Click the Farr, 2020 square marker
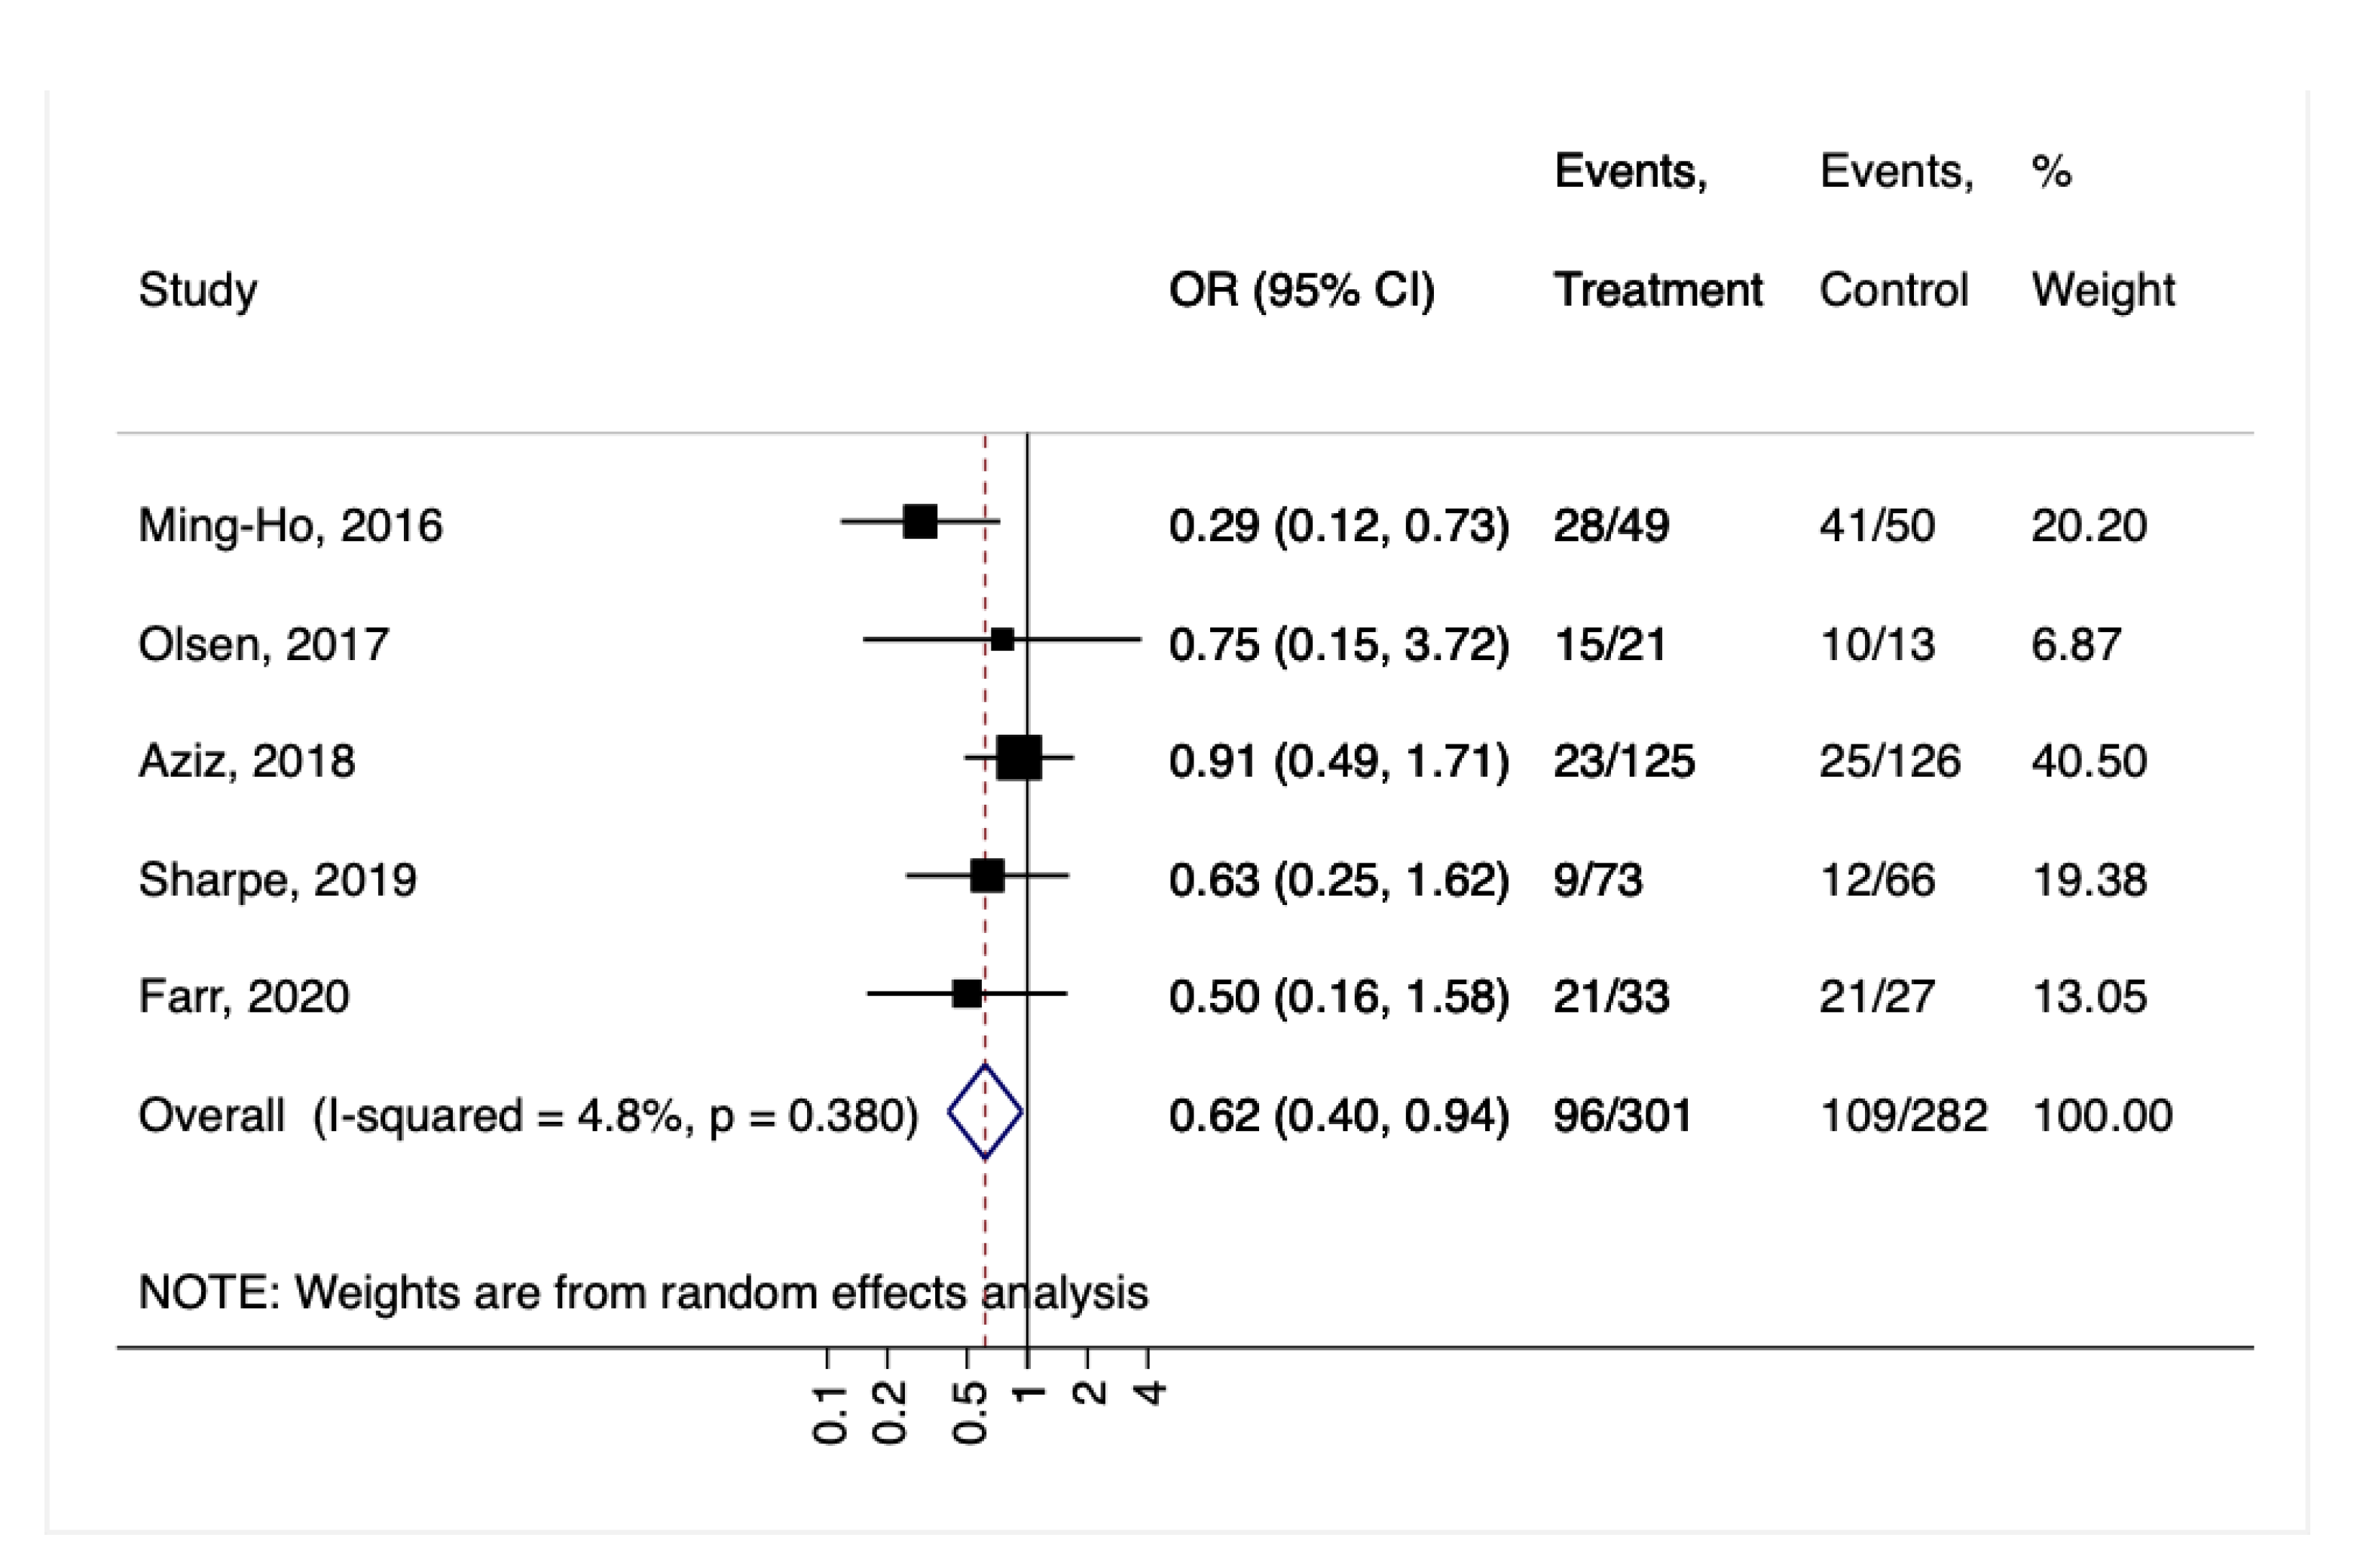The image size is (2357, 1568). coord(967,994)
